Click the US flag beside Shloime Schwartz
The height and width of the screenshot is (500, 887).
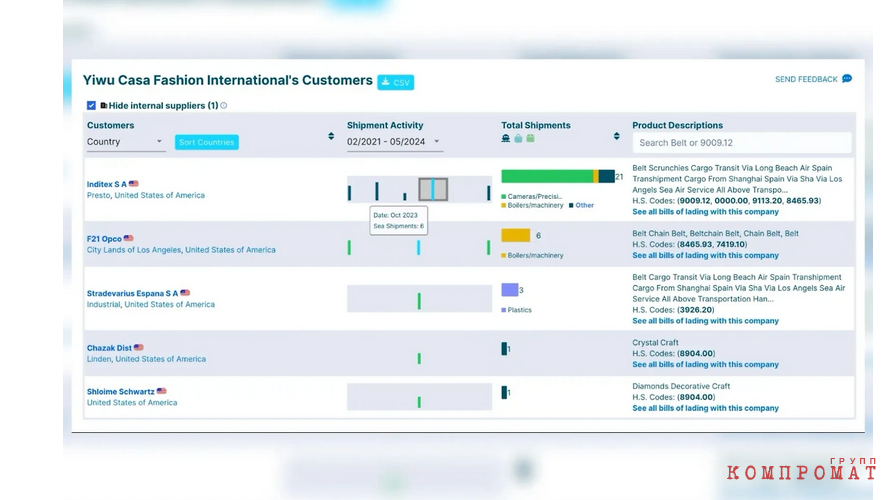162,391
